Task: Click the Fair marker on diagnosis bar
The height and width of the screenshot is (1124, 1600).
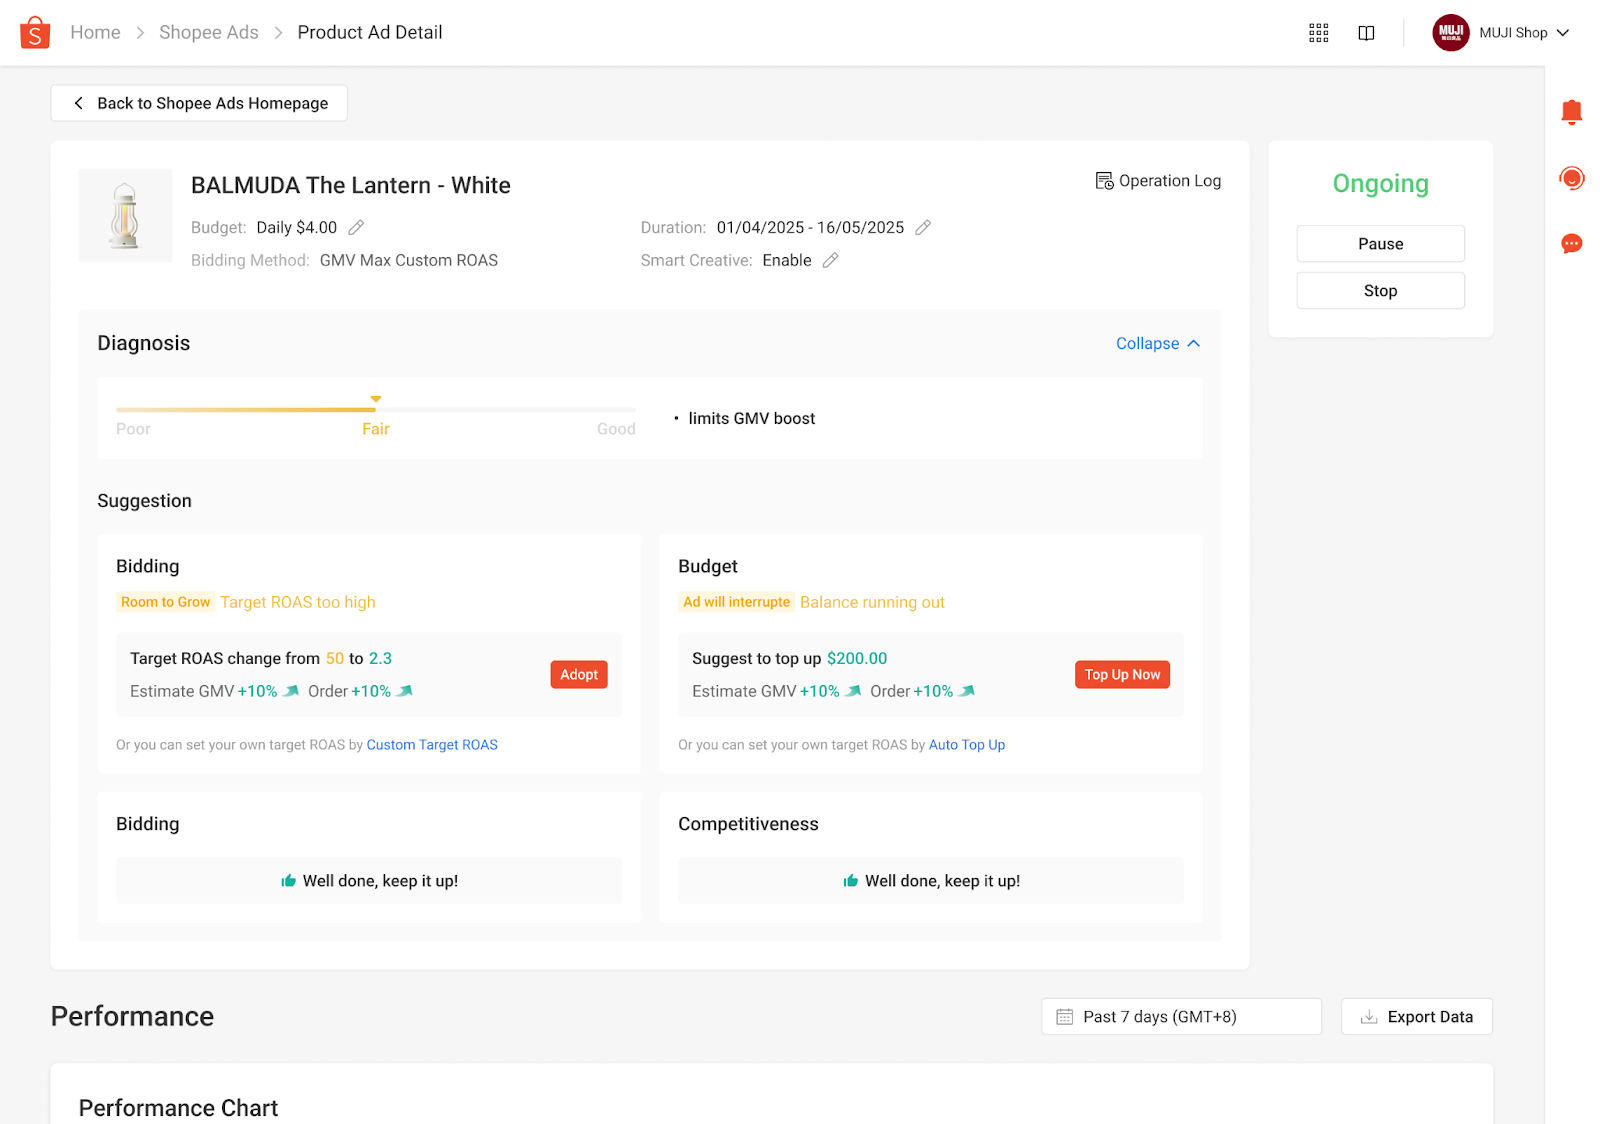Action: click(375, 399)
